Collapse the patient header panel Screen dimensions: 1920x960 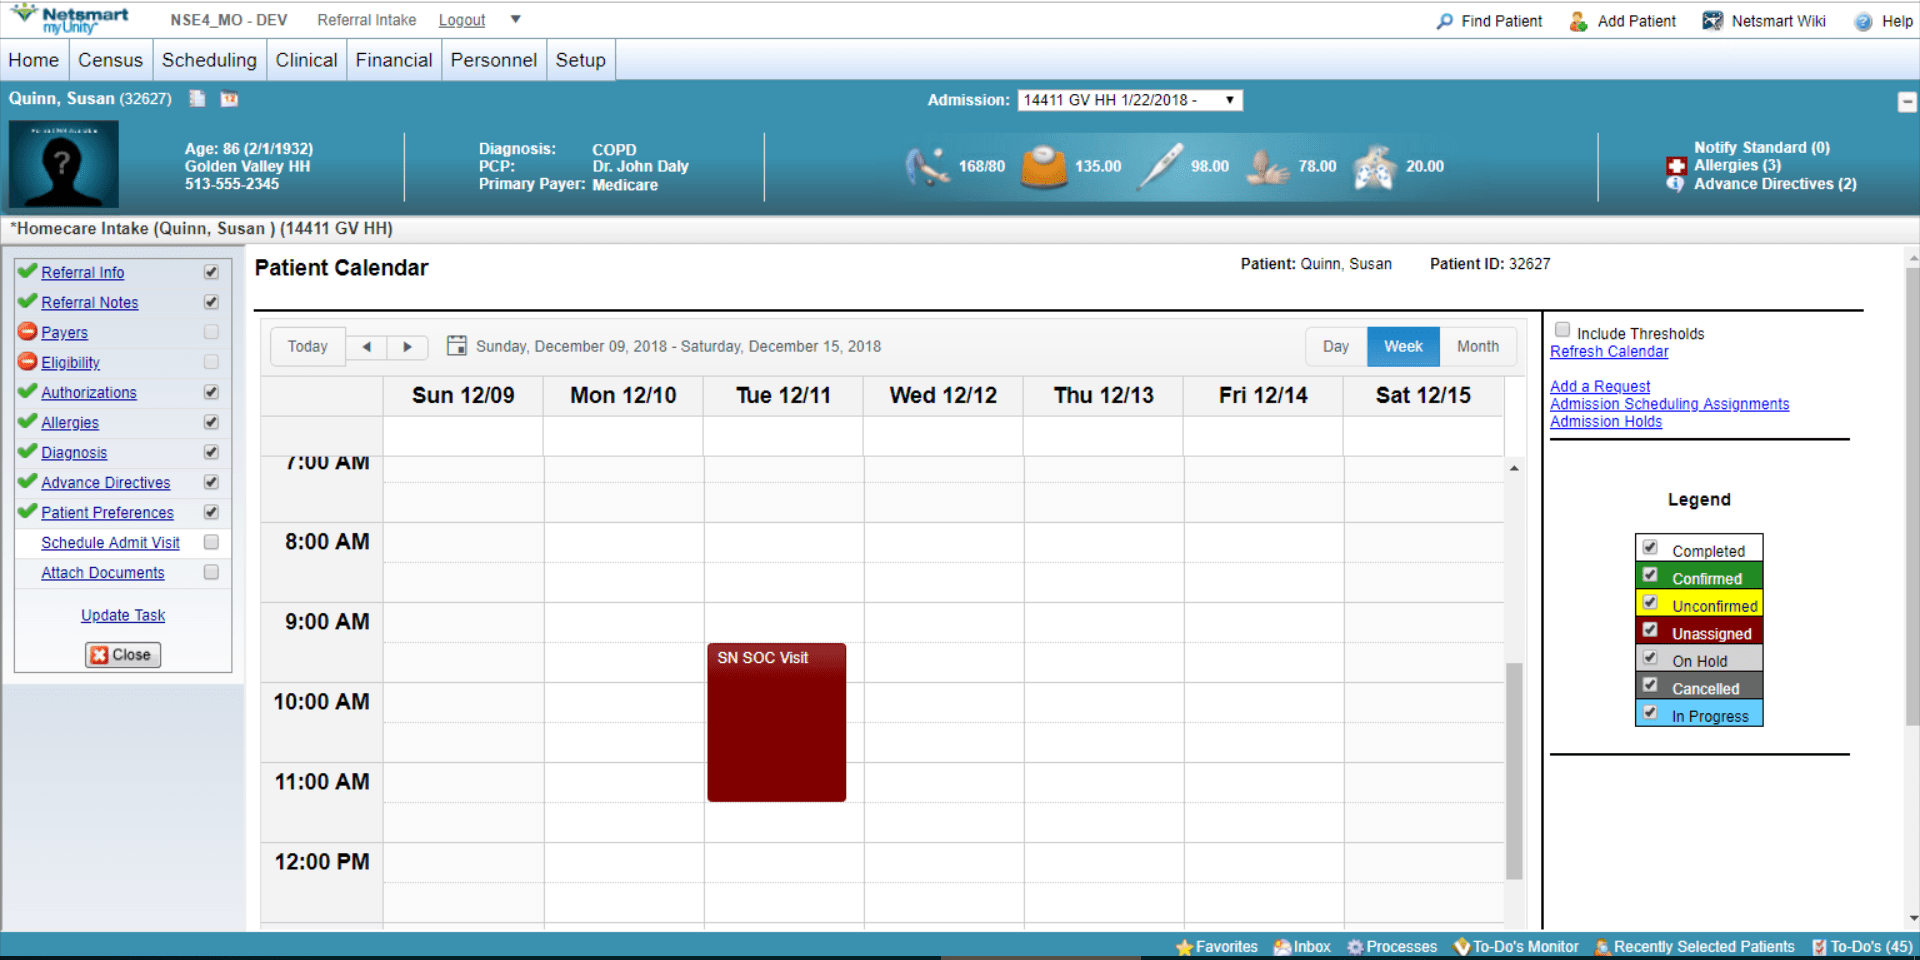pos(1907,102)
